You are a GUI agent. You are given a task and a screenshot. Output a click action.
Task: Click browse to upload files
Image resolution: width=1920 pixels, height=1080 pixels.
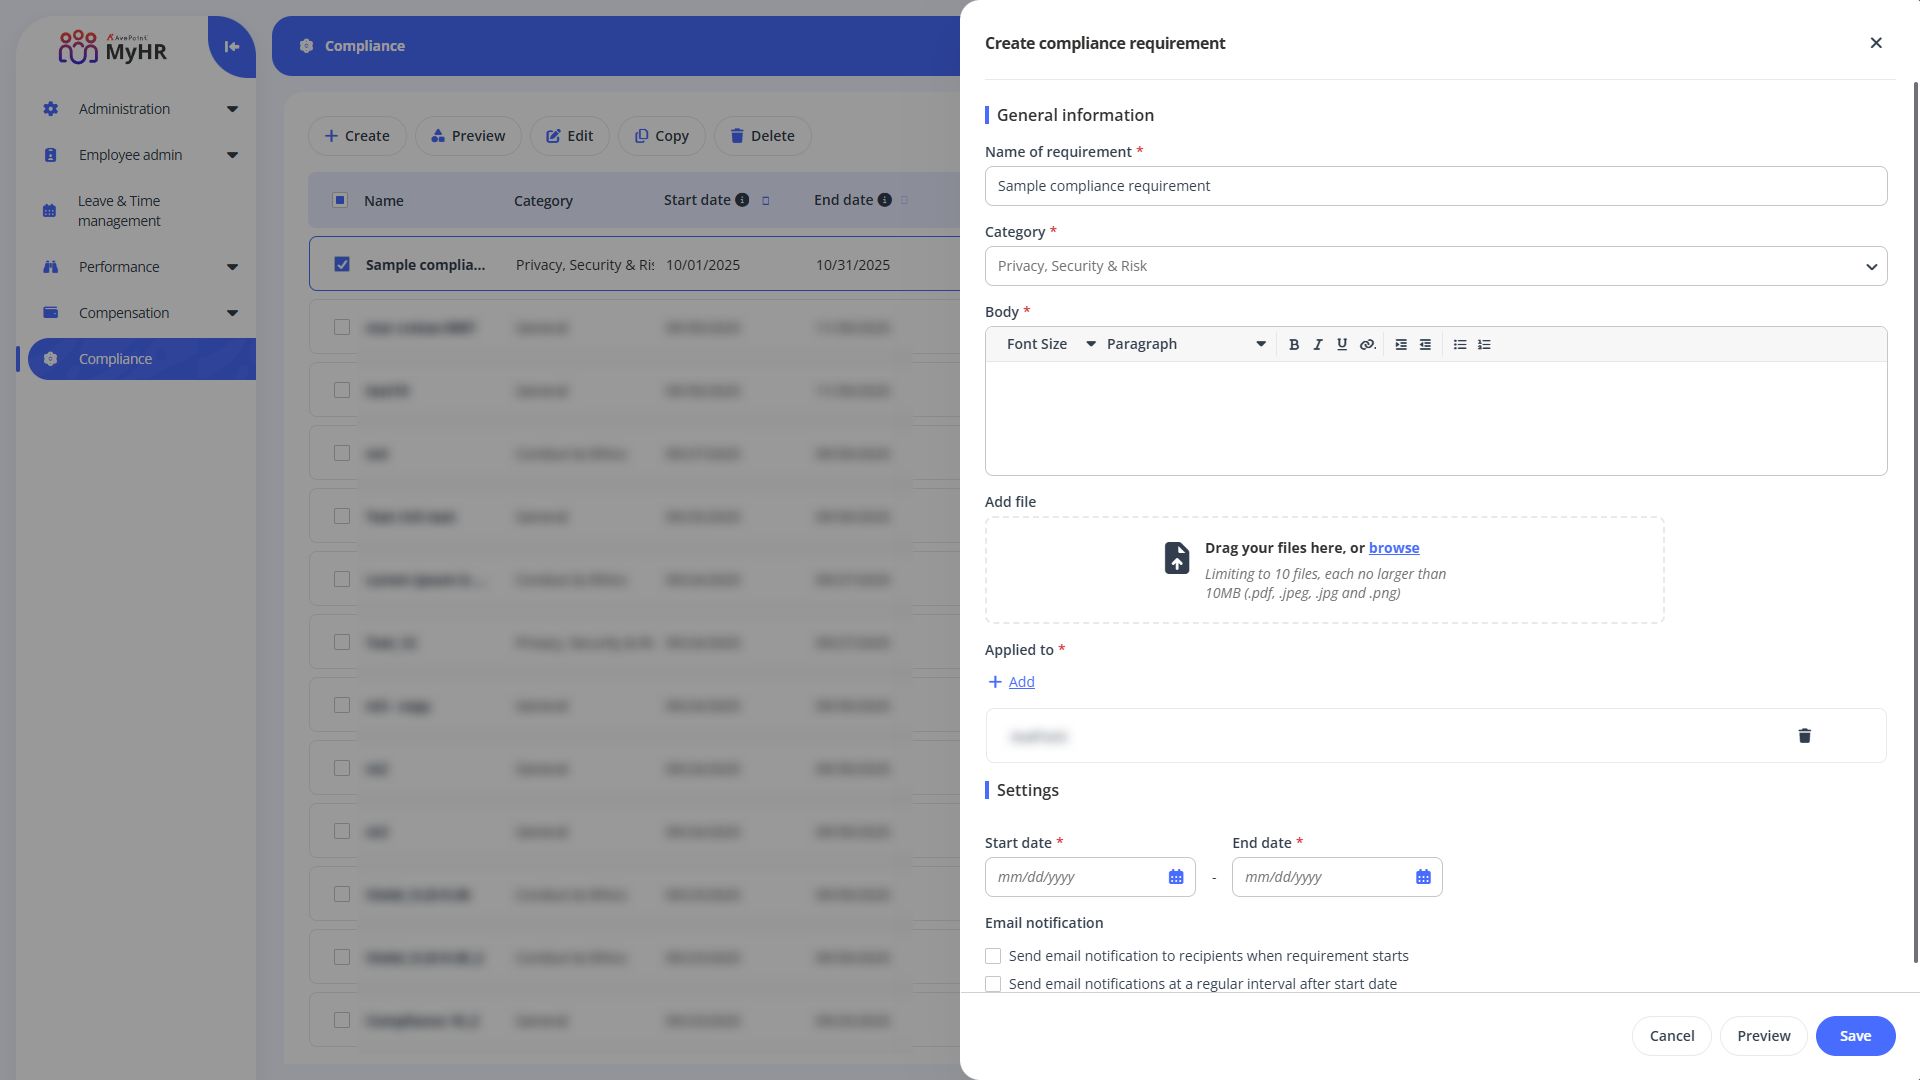1393,548
